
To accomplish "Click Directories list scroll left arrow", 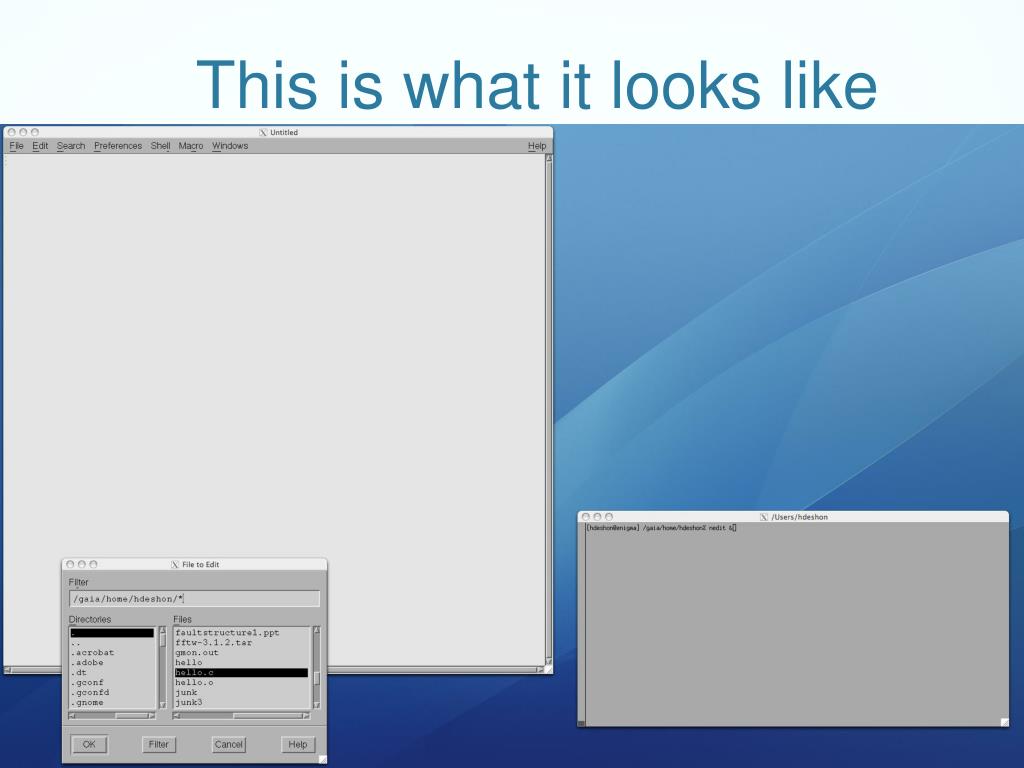I will [x=72, y=716].
